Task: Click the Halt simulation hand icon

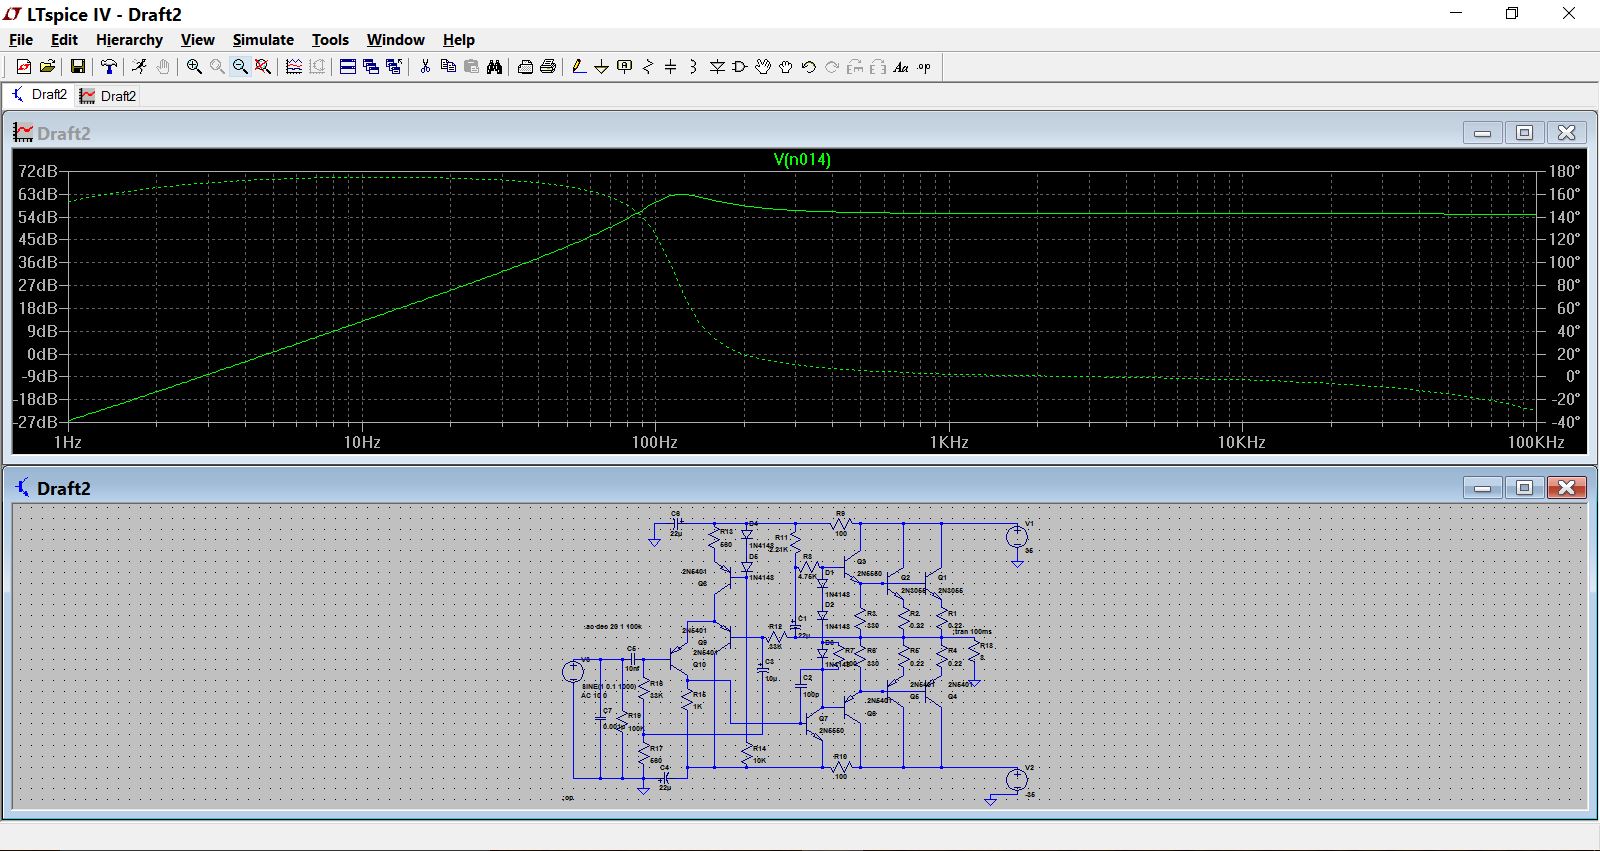Action: click(x=163, y=67)
